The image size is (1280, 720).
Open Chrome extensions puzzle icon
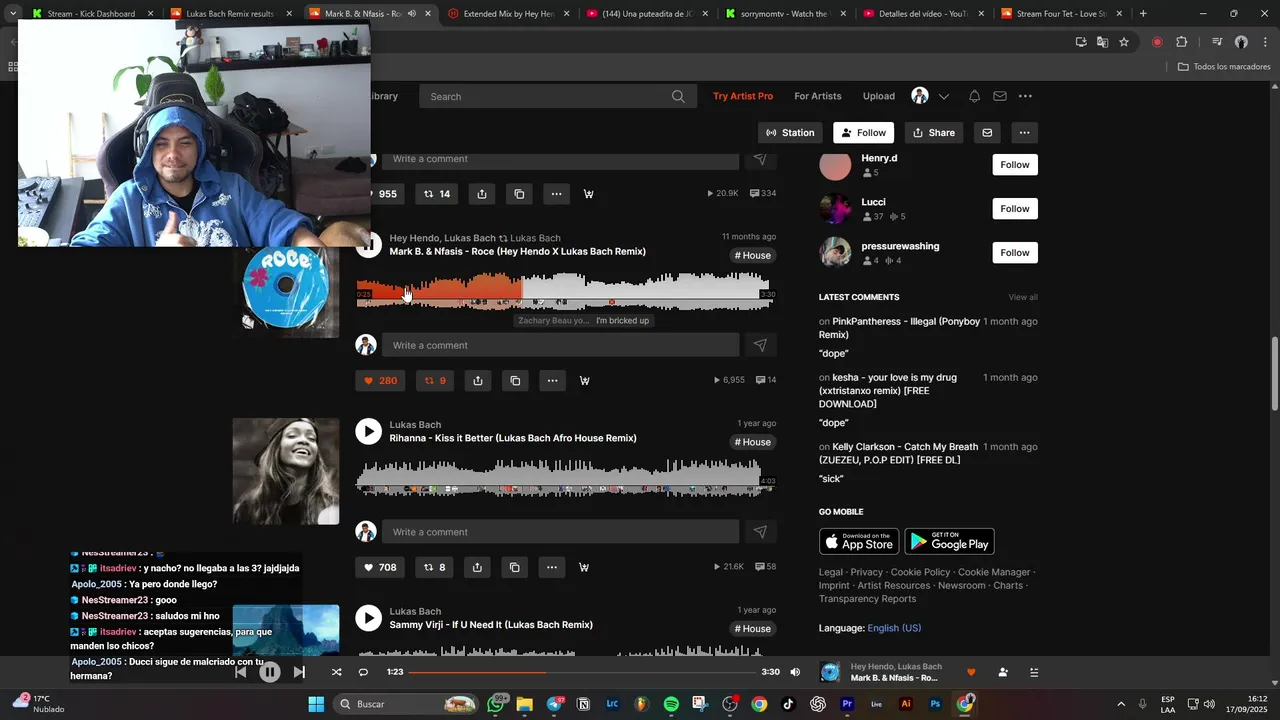1182,42
